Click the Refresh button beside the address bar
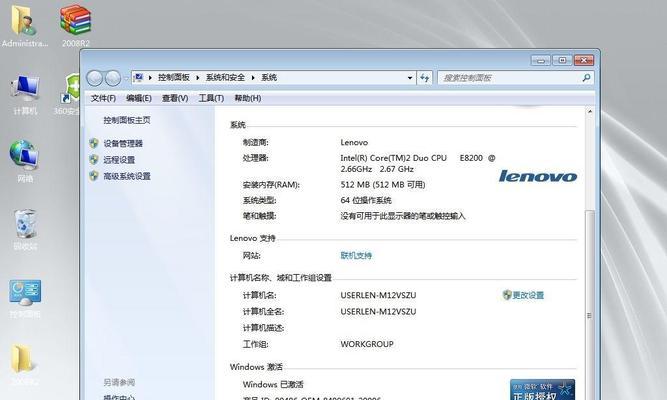The width and height of the screenshot is (667, 400). (425, 78)
